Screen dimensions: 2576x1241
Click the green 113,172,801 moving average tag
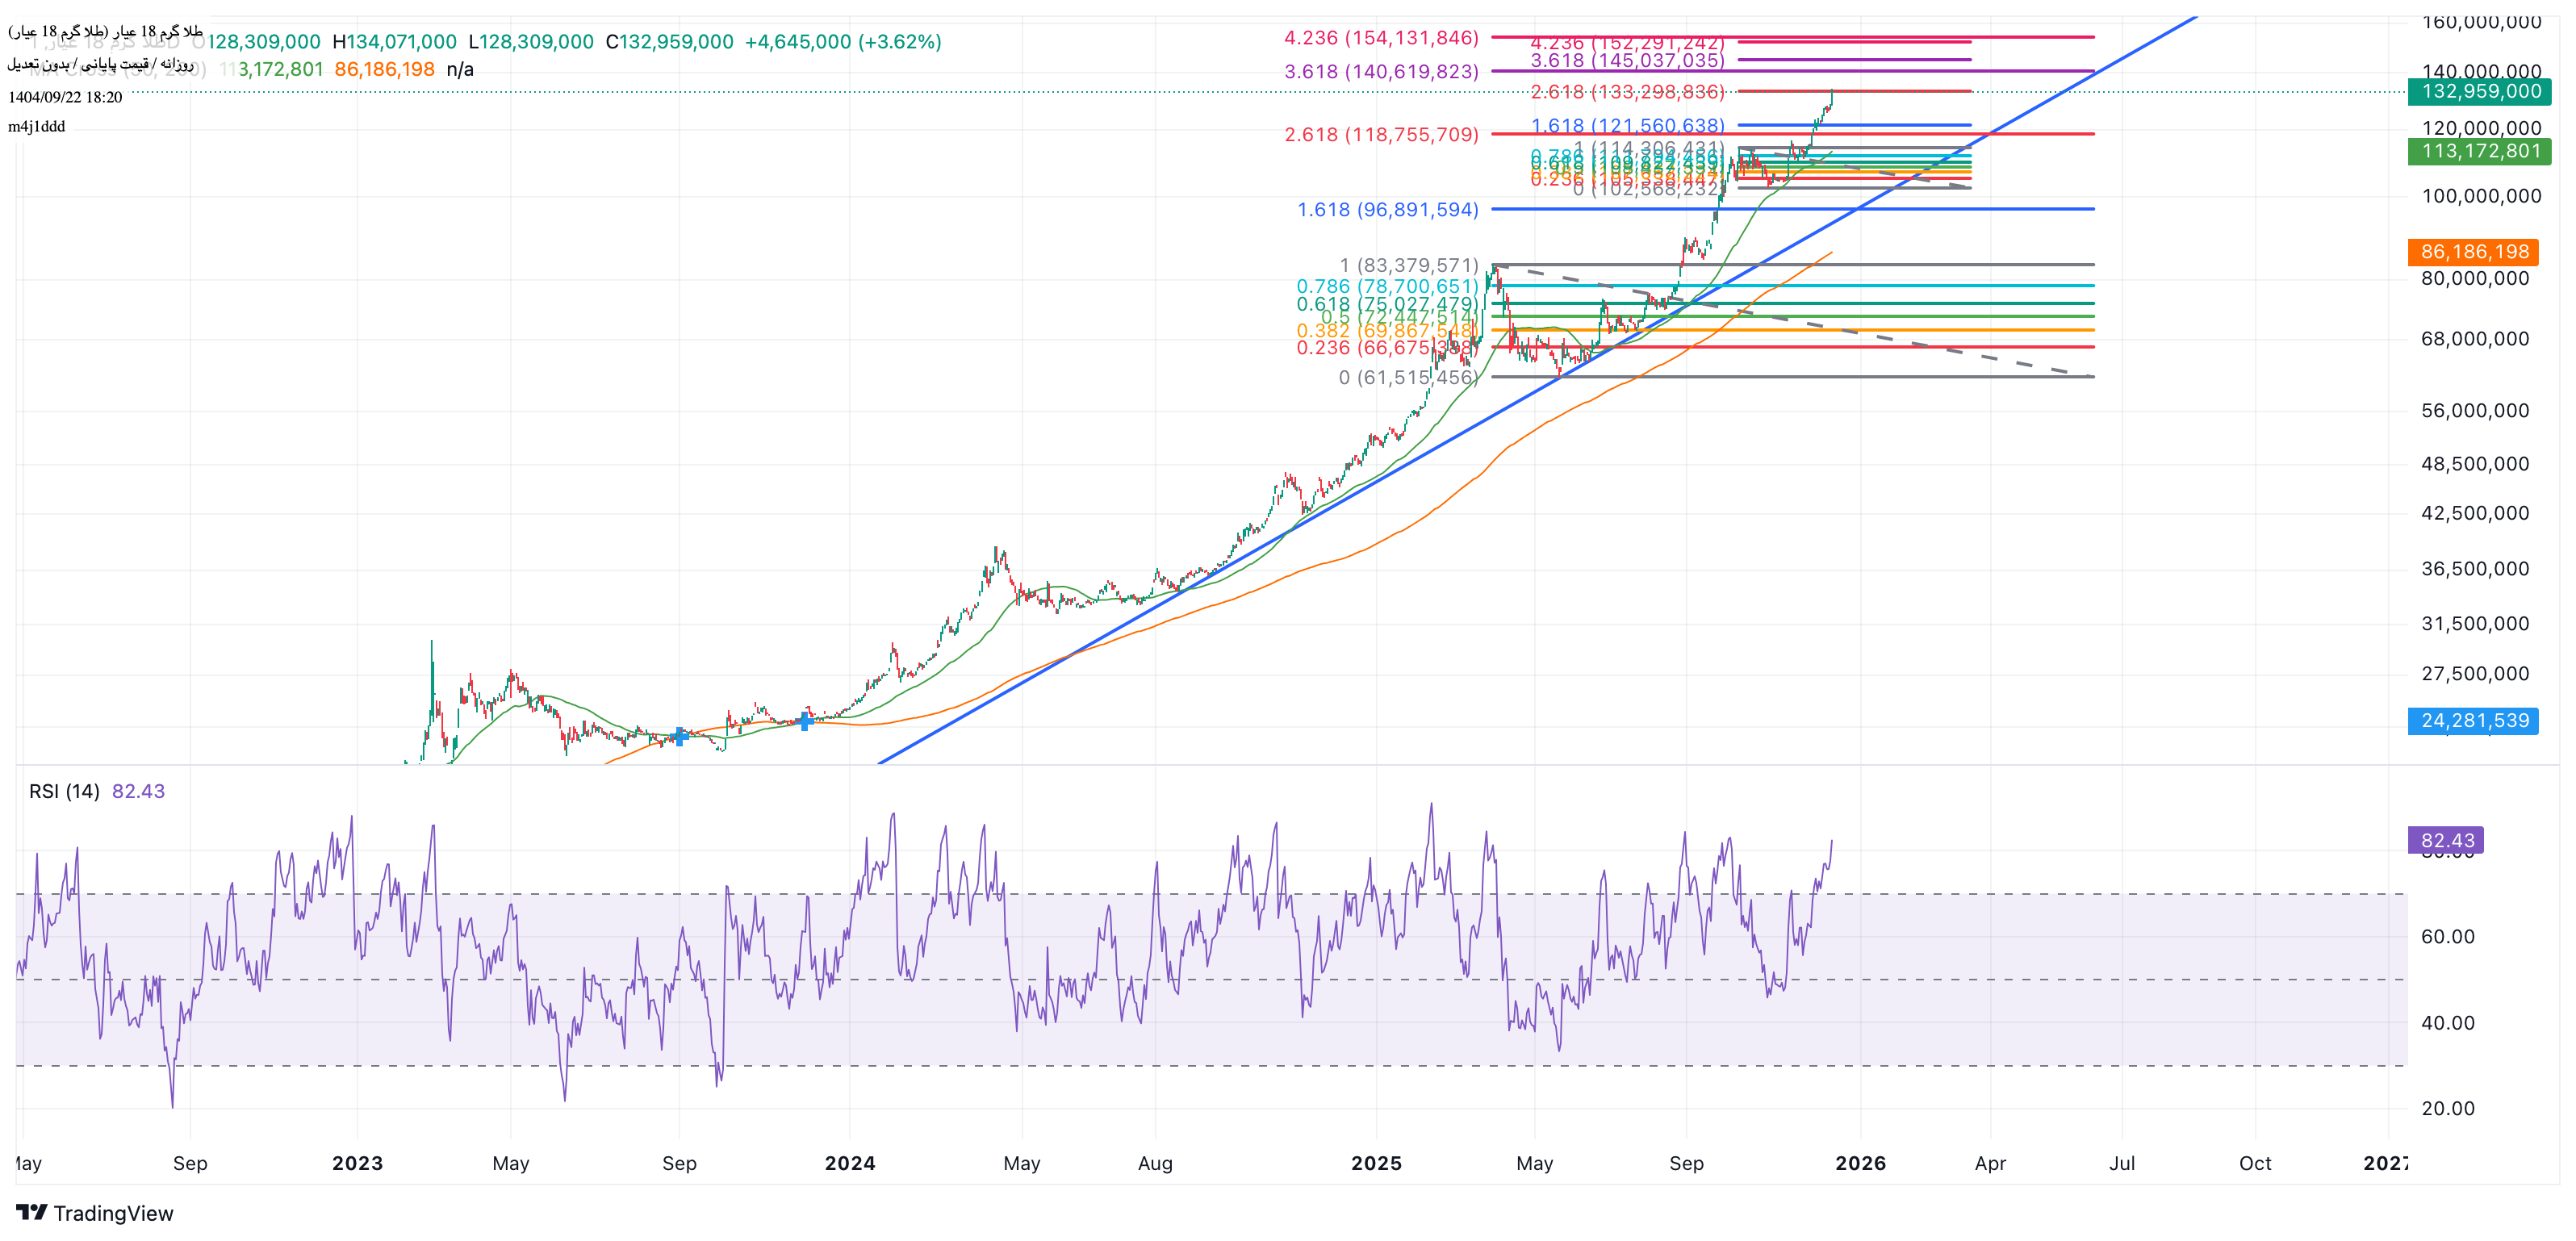2479,151
